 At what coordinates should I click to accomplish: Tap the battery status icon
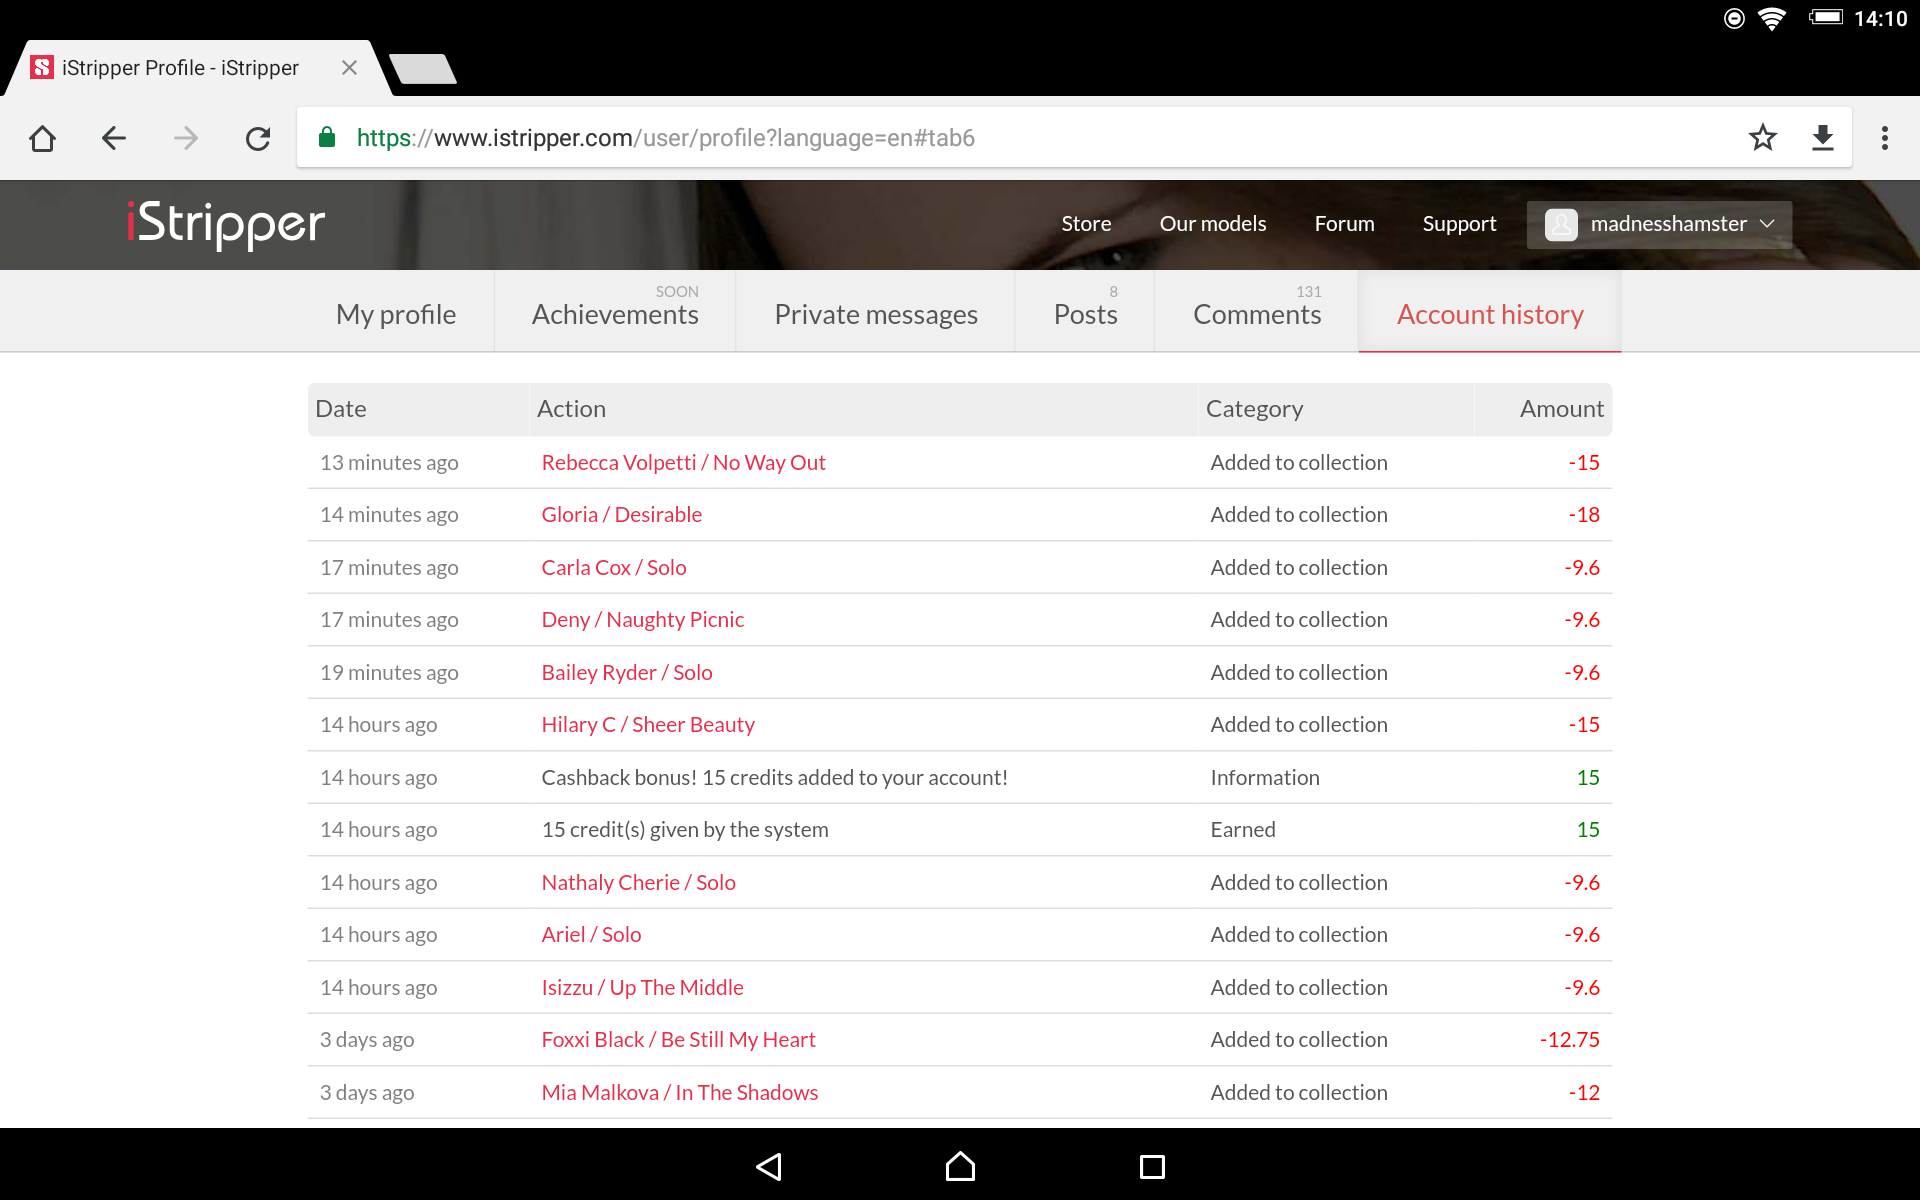pyautogui.click(x=1825, y=17)
